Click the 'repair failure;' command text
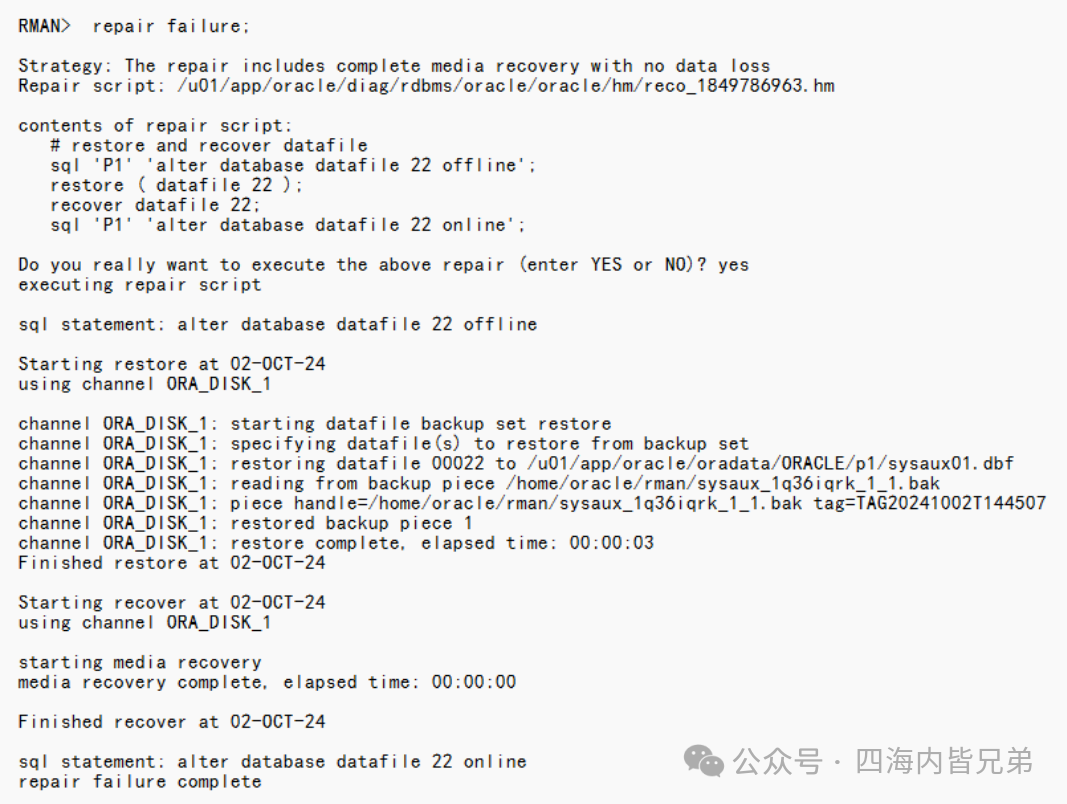The height and width of the screenshot is (804, 1067). click(171, 27)
